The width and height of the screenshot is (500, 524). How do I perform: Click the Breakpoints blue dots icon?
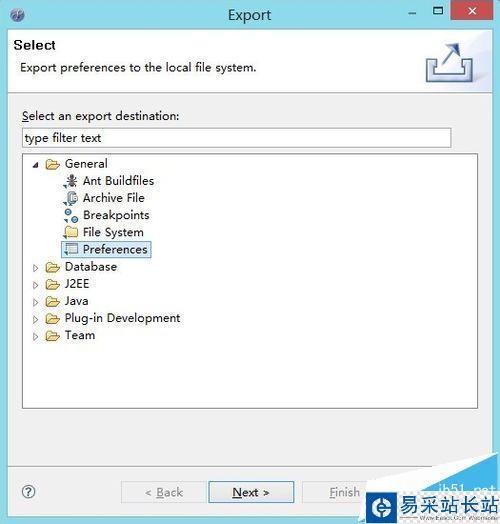pos(71,216)
